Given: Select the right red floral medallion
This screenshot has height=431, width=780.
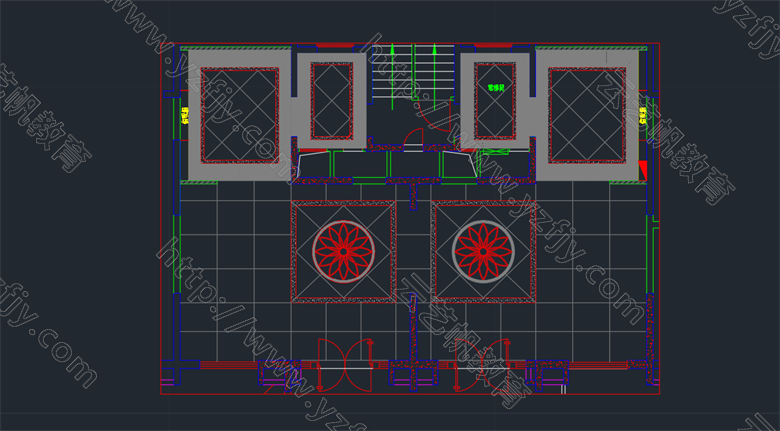Looking at the screenshot, I should point(483,251).
